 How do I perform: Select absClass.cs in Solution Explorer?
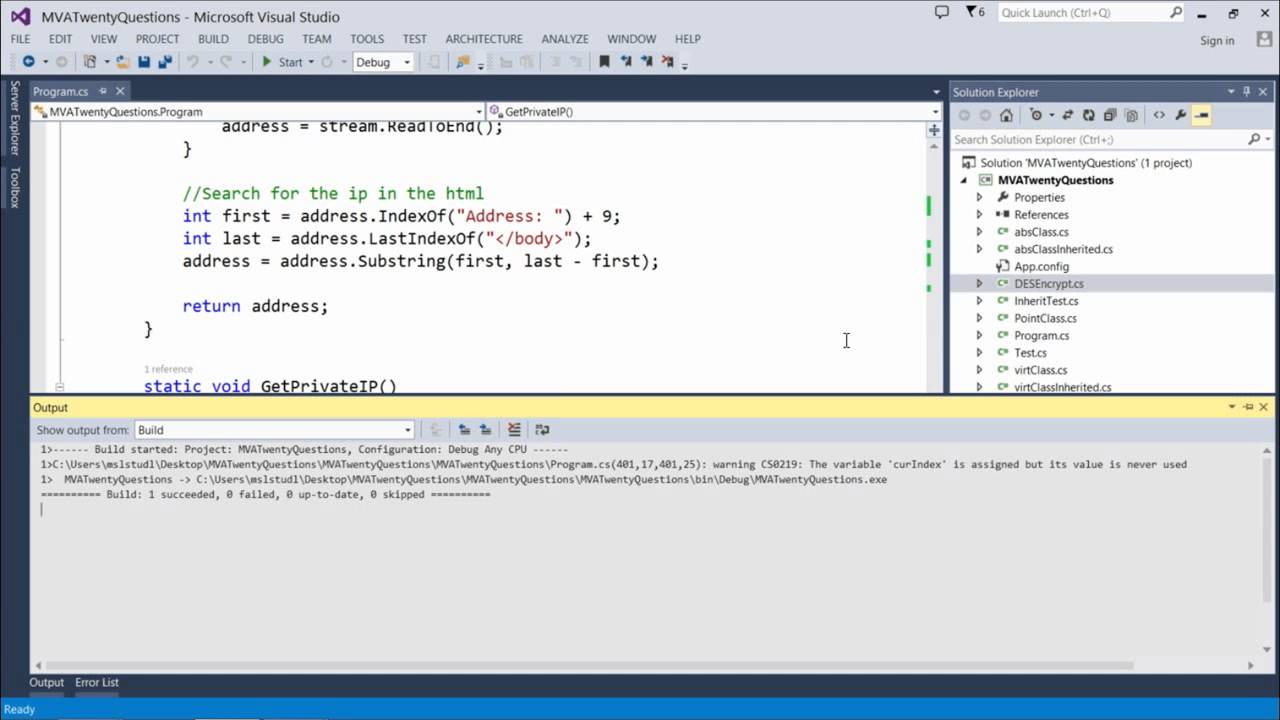pos(1041,233)
